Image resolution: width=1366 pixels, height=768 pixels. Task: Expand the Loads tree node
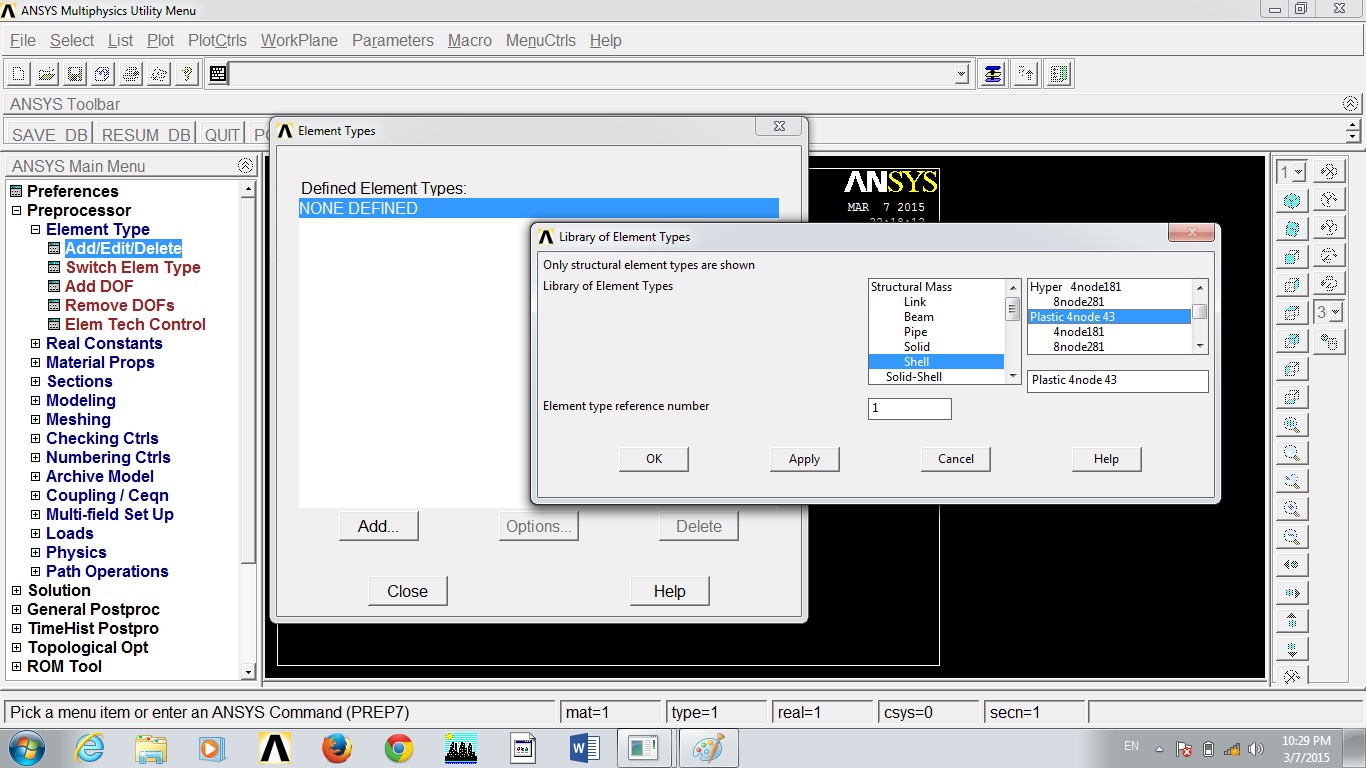tap(35, 533)
